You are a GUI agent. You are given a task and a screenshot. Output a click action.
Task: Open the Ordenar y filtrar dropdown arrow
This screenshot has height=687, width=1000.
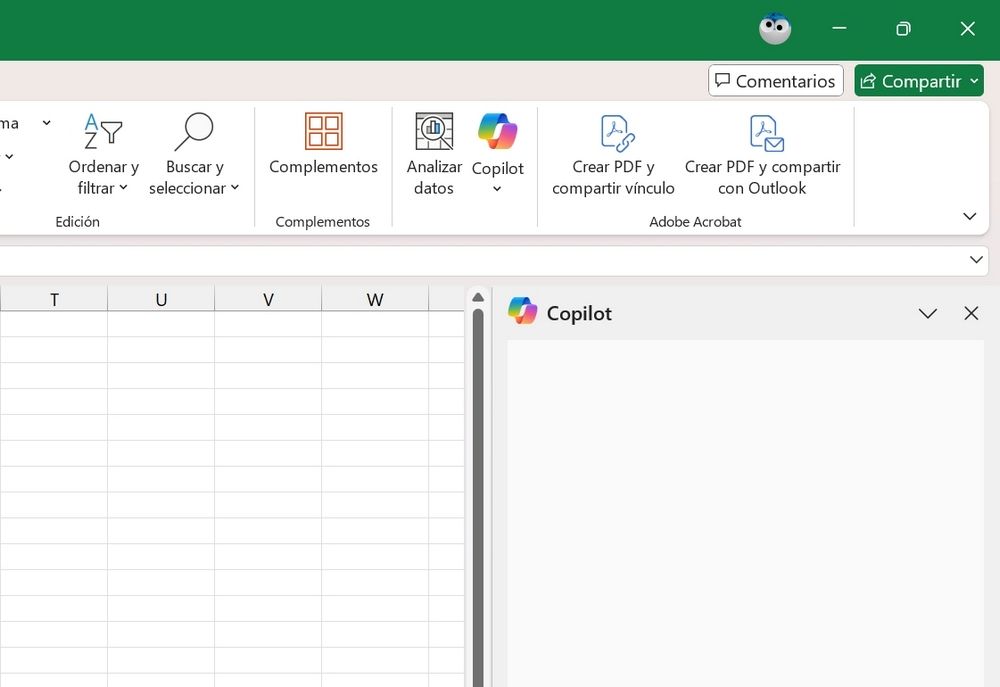pyautogui.click(x=124, y=188)
